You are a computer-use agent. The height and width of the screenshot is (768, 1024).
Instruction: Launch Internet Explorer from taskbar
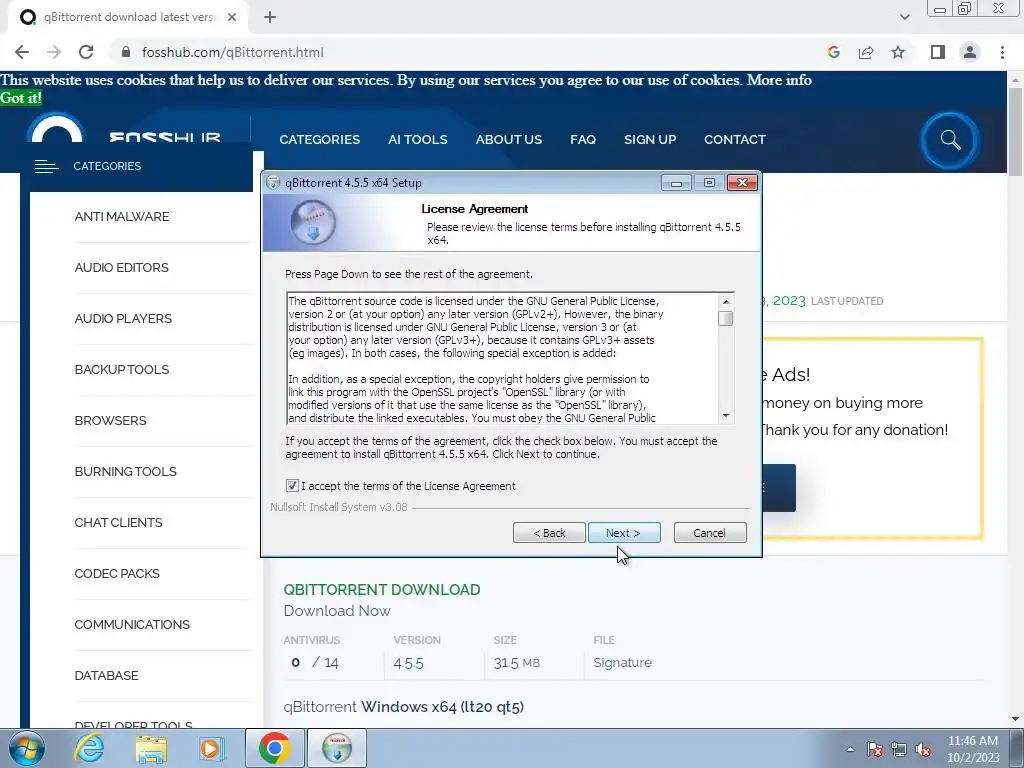[89, 748]
